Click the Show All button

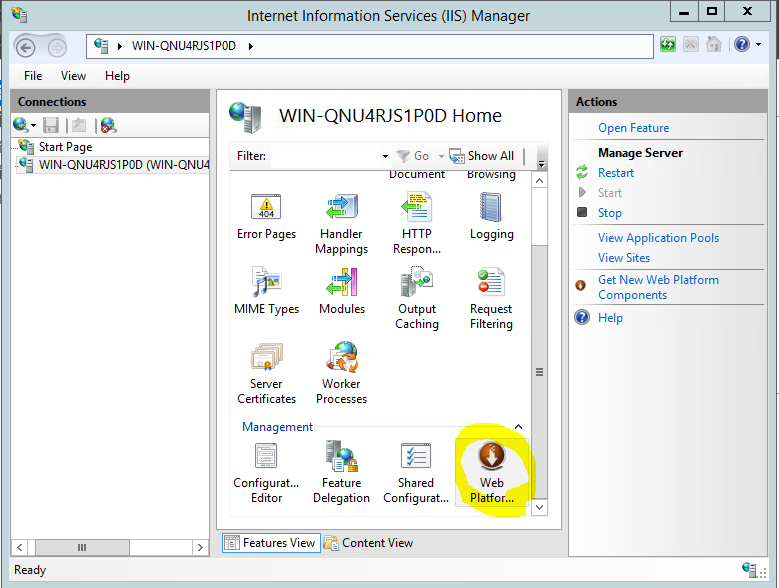pos(481,156)
